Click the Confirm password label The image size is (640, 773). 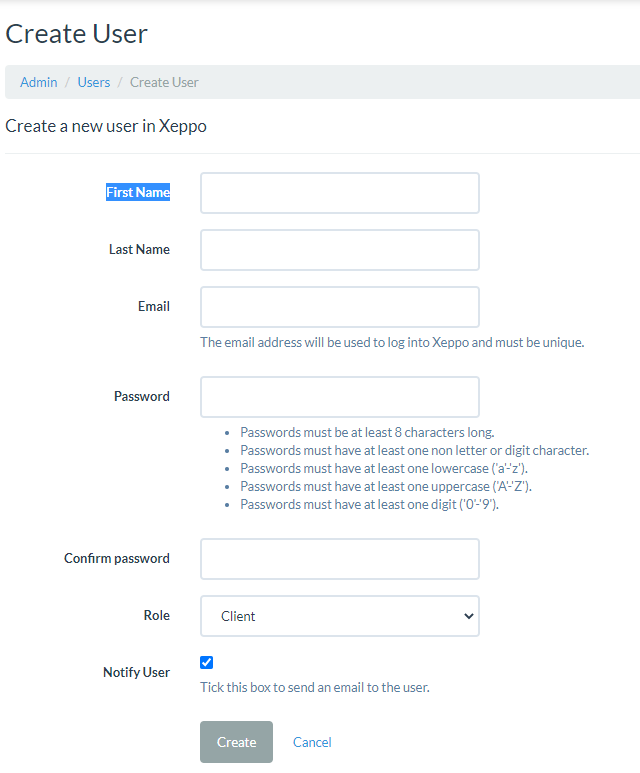[117, 558]
